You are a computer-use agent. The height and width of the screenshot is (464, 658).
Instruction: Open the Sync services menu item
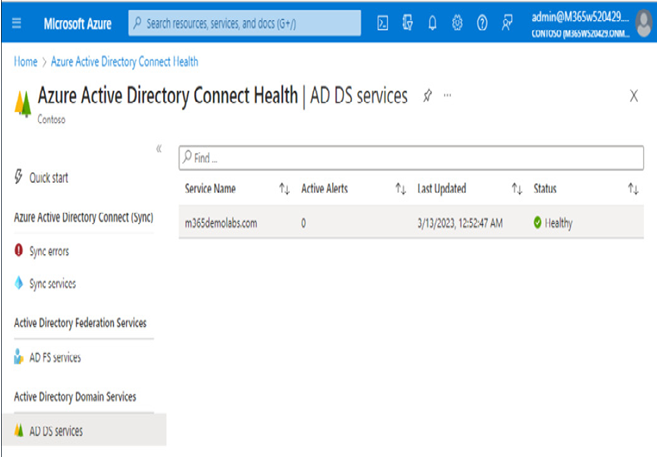[52, 284]
